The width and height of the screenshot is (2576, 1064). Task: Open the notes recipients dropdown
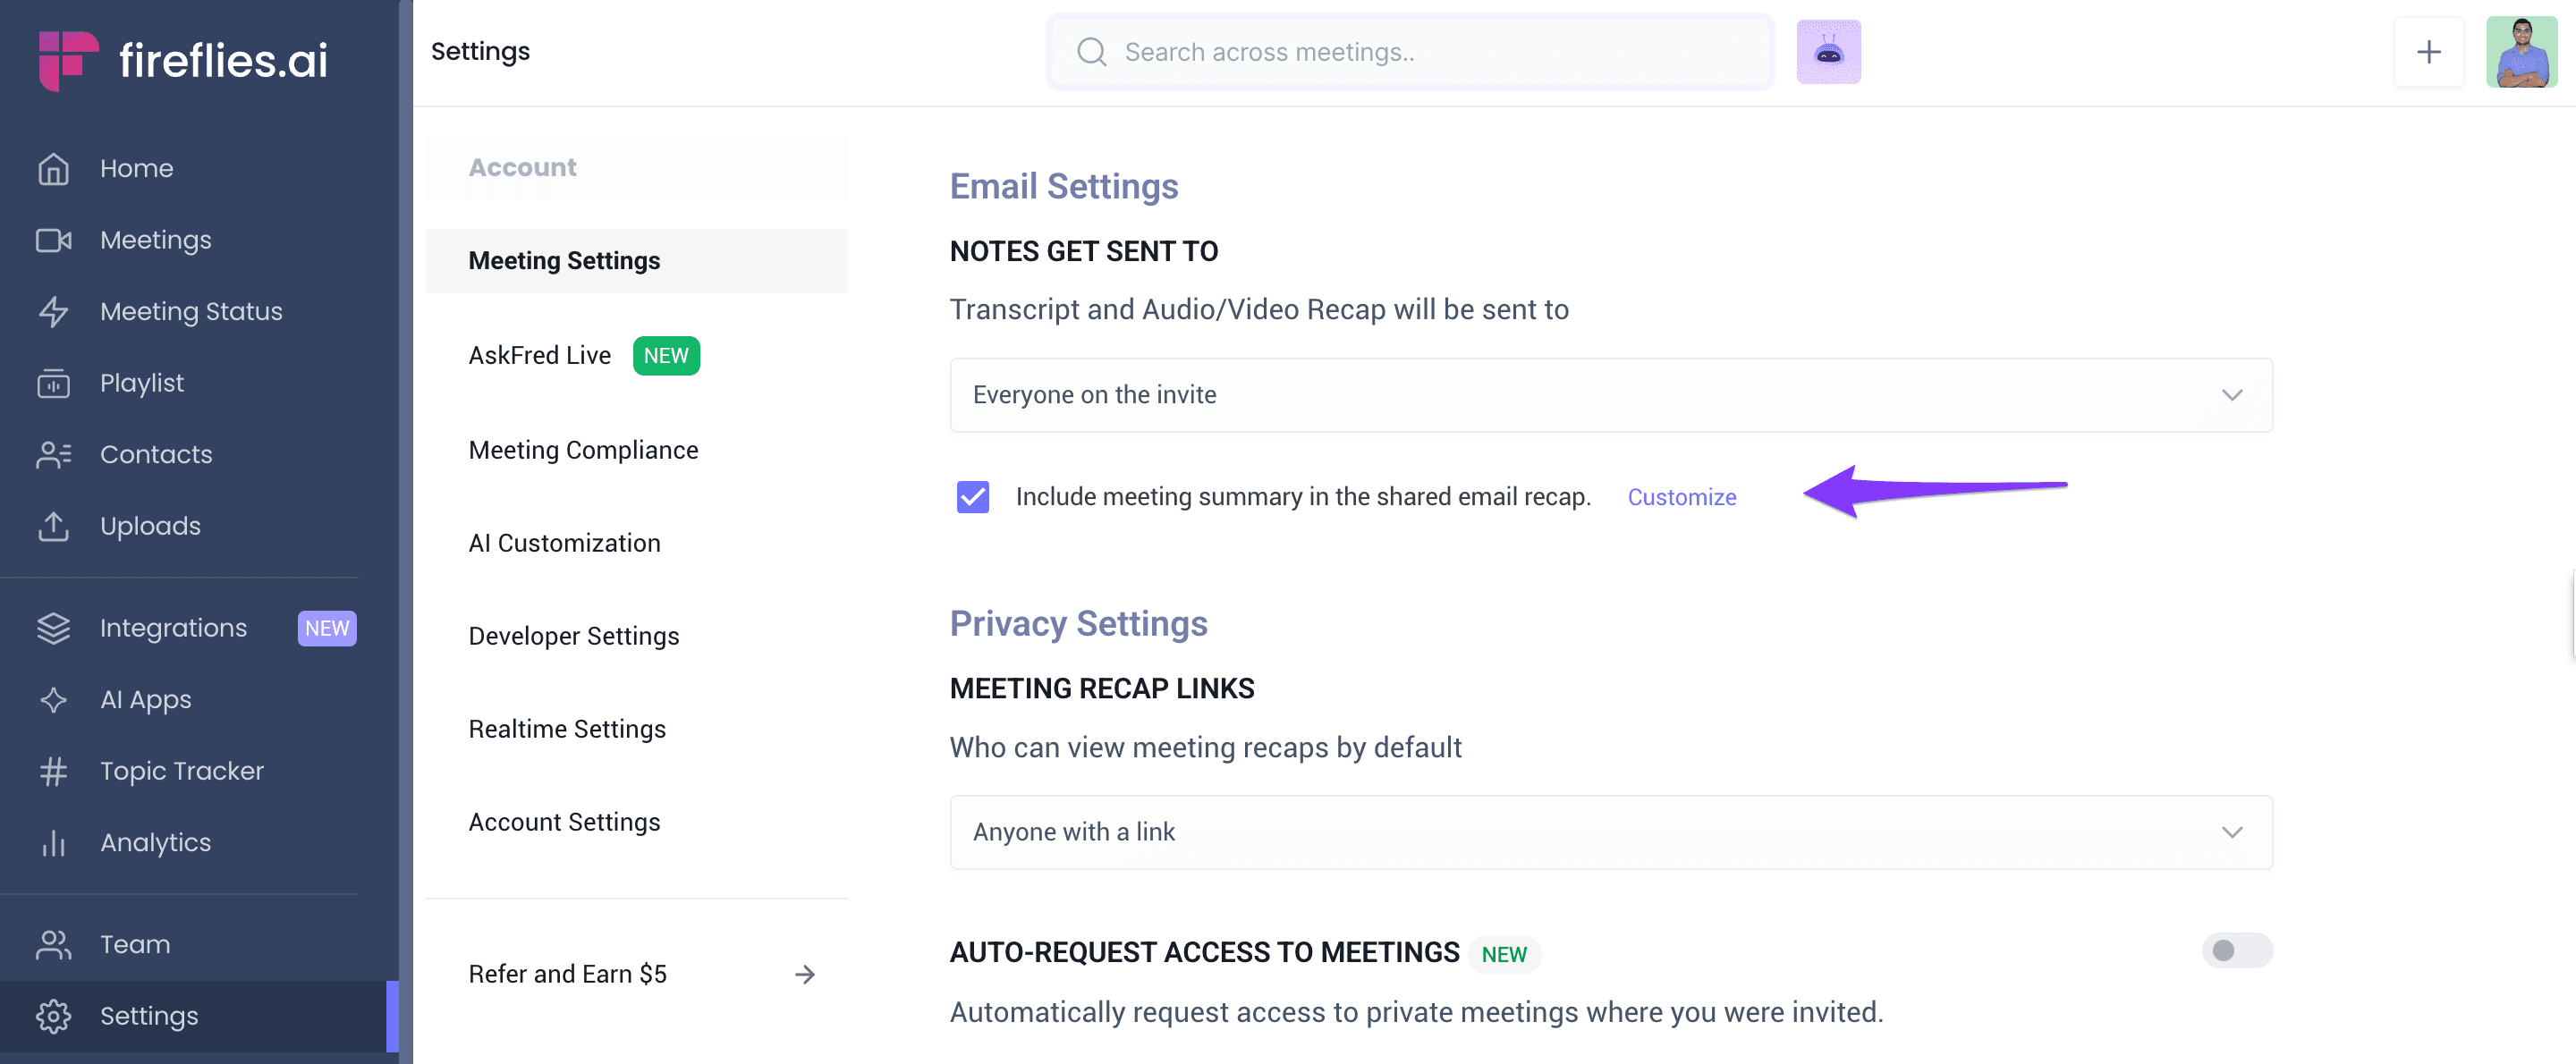pyautogui.click(x=1610, y=395)
